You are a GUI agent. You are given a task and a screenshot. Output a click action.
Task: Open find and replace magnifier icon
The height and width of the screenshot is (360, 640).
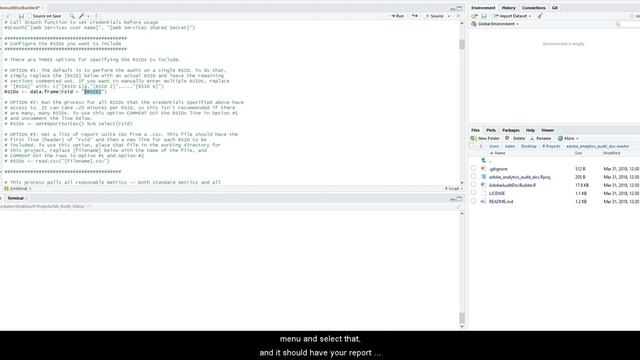[x=72, y=16]
